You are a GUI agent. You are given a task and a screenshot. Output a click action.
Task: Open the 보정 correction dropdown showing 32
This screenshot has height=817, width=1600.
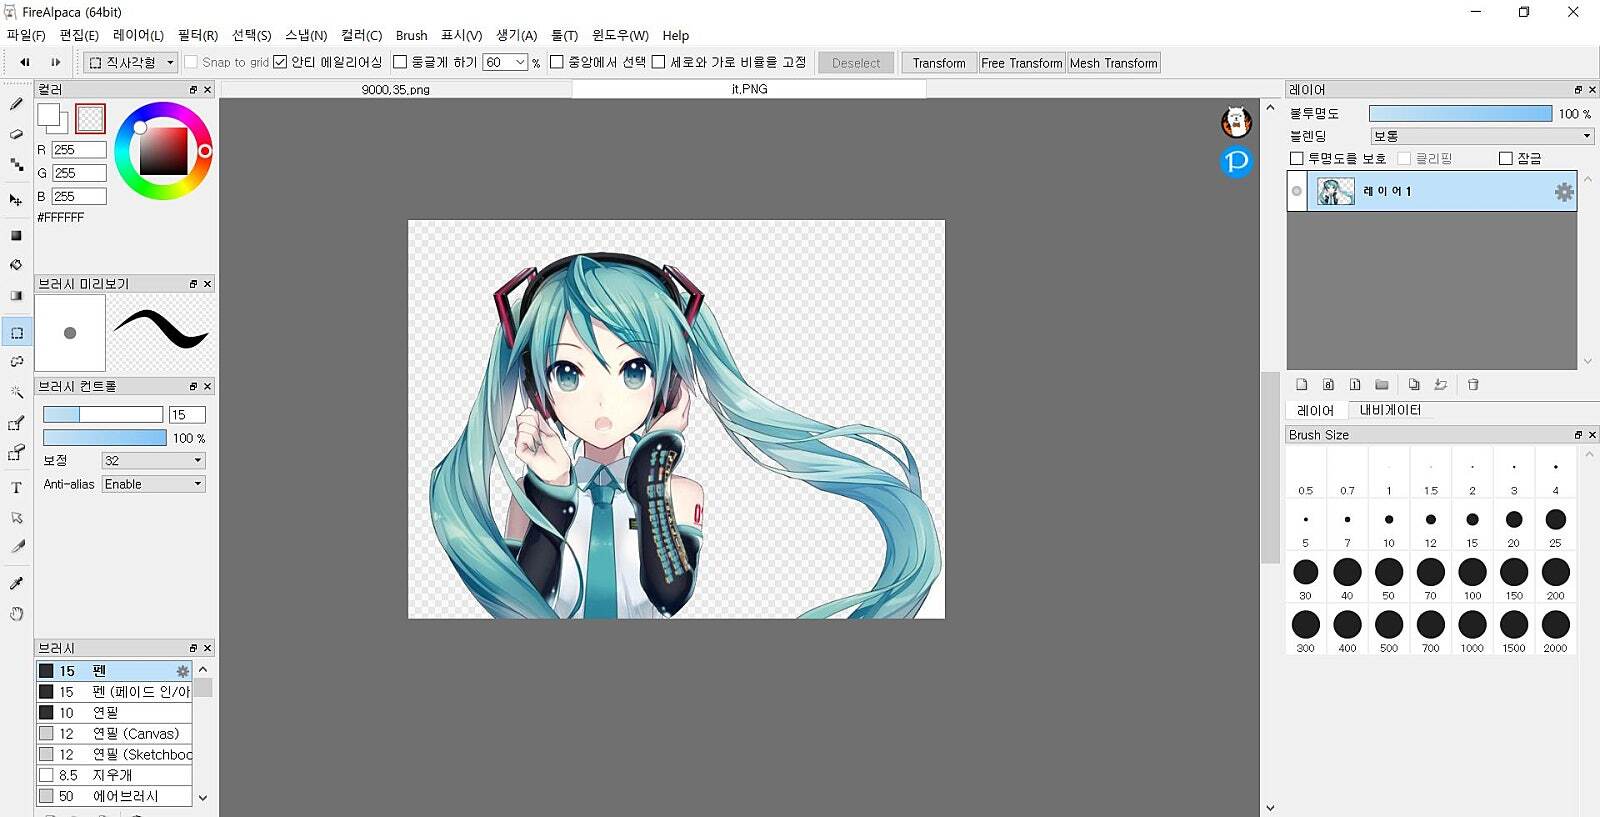pos(154,461)
